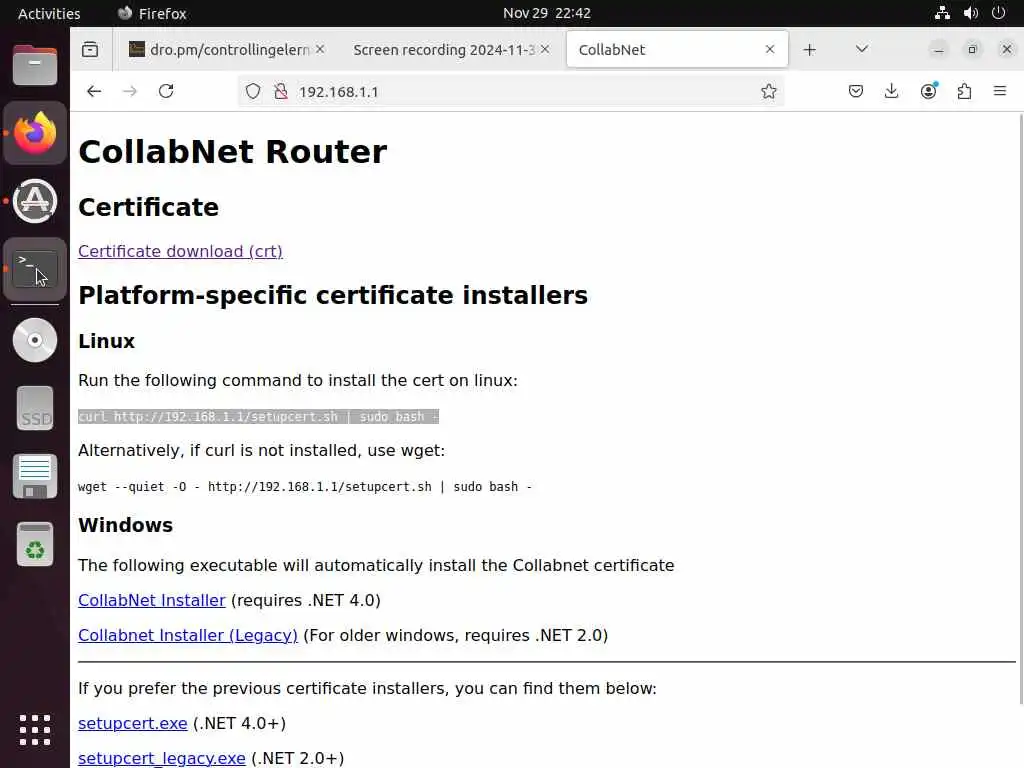Click the highlighted curl command text
Image resolution: width=1024 pixels, height=768 pixels.
coord(259,417)
